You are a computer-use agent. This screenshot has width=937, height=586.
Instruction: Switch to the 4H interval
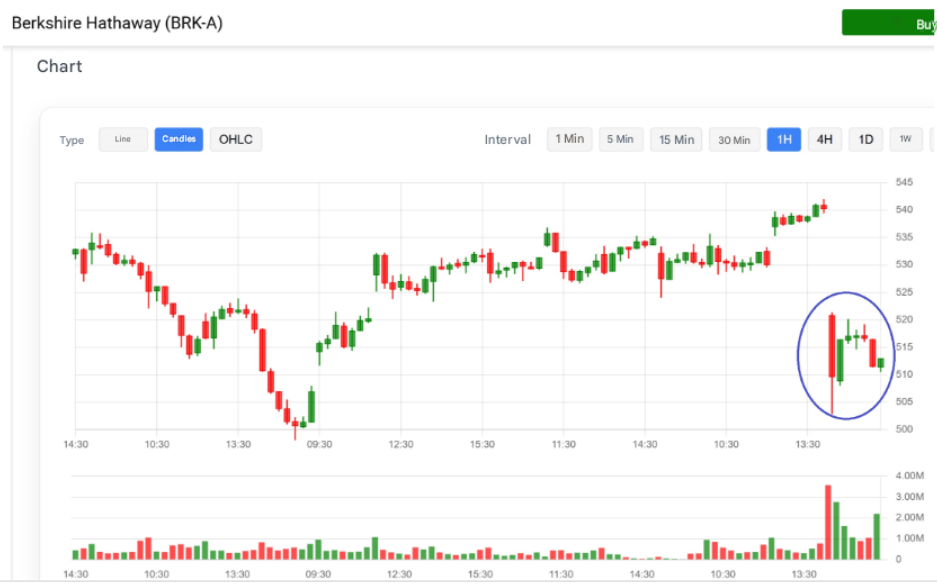pyautogui.click(x=824, y=139)
